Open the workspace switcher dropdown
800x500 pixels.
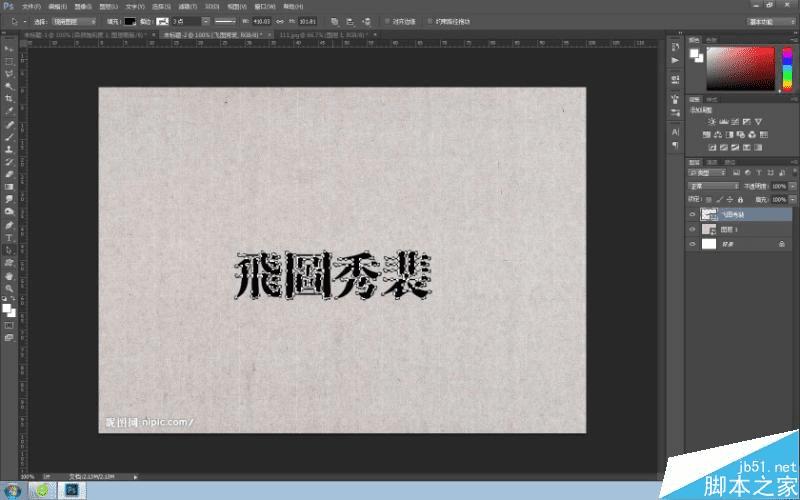pyautogui.click(x=770, y=21)
